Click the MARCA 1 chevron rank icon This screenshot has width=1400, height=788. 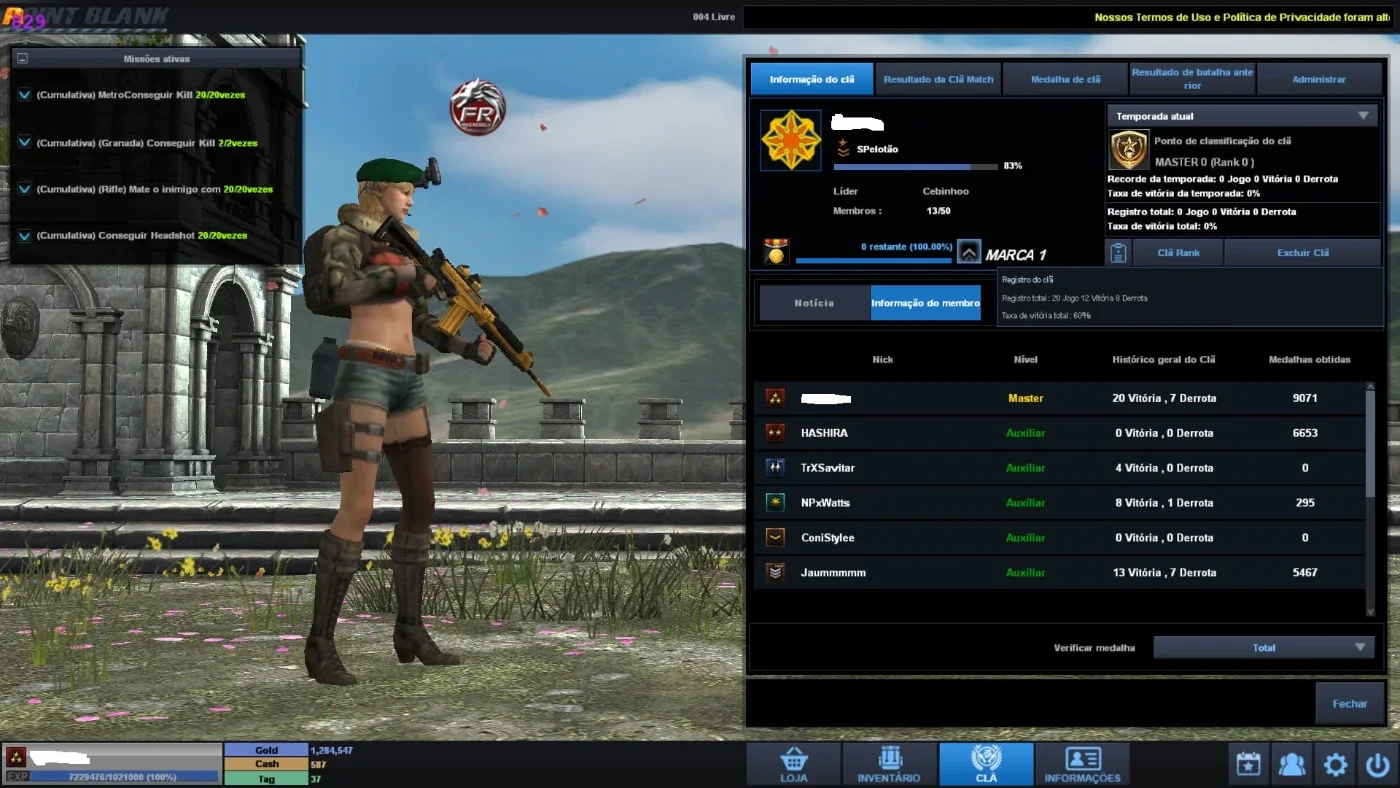[968, 252]
